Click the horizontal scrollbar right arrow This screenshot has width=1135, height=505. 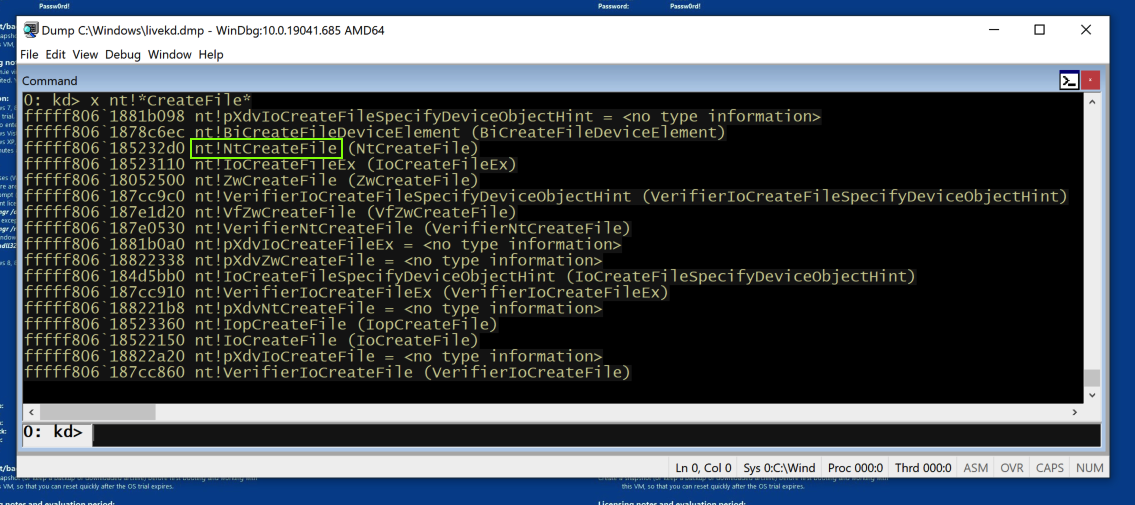pyautogui.click(x=1075, y=412)
